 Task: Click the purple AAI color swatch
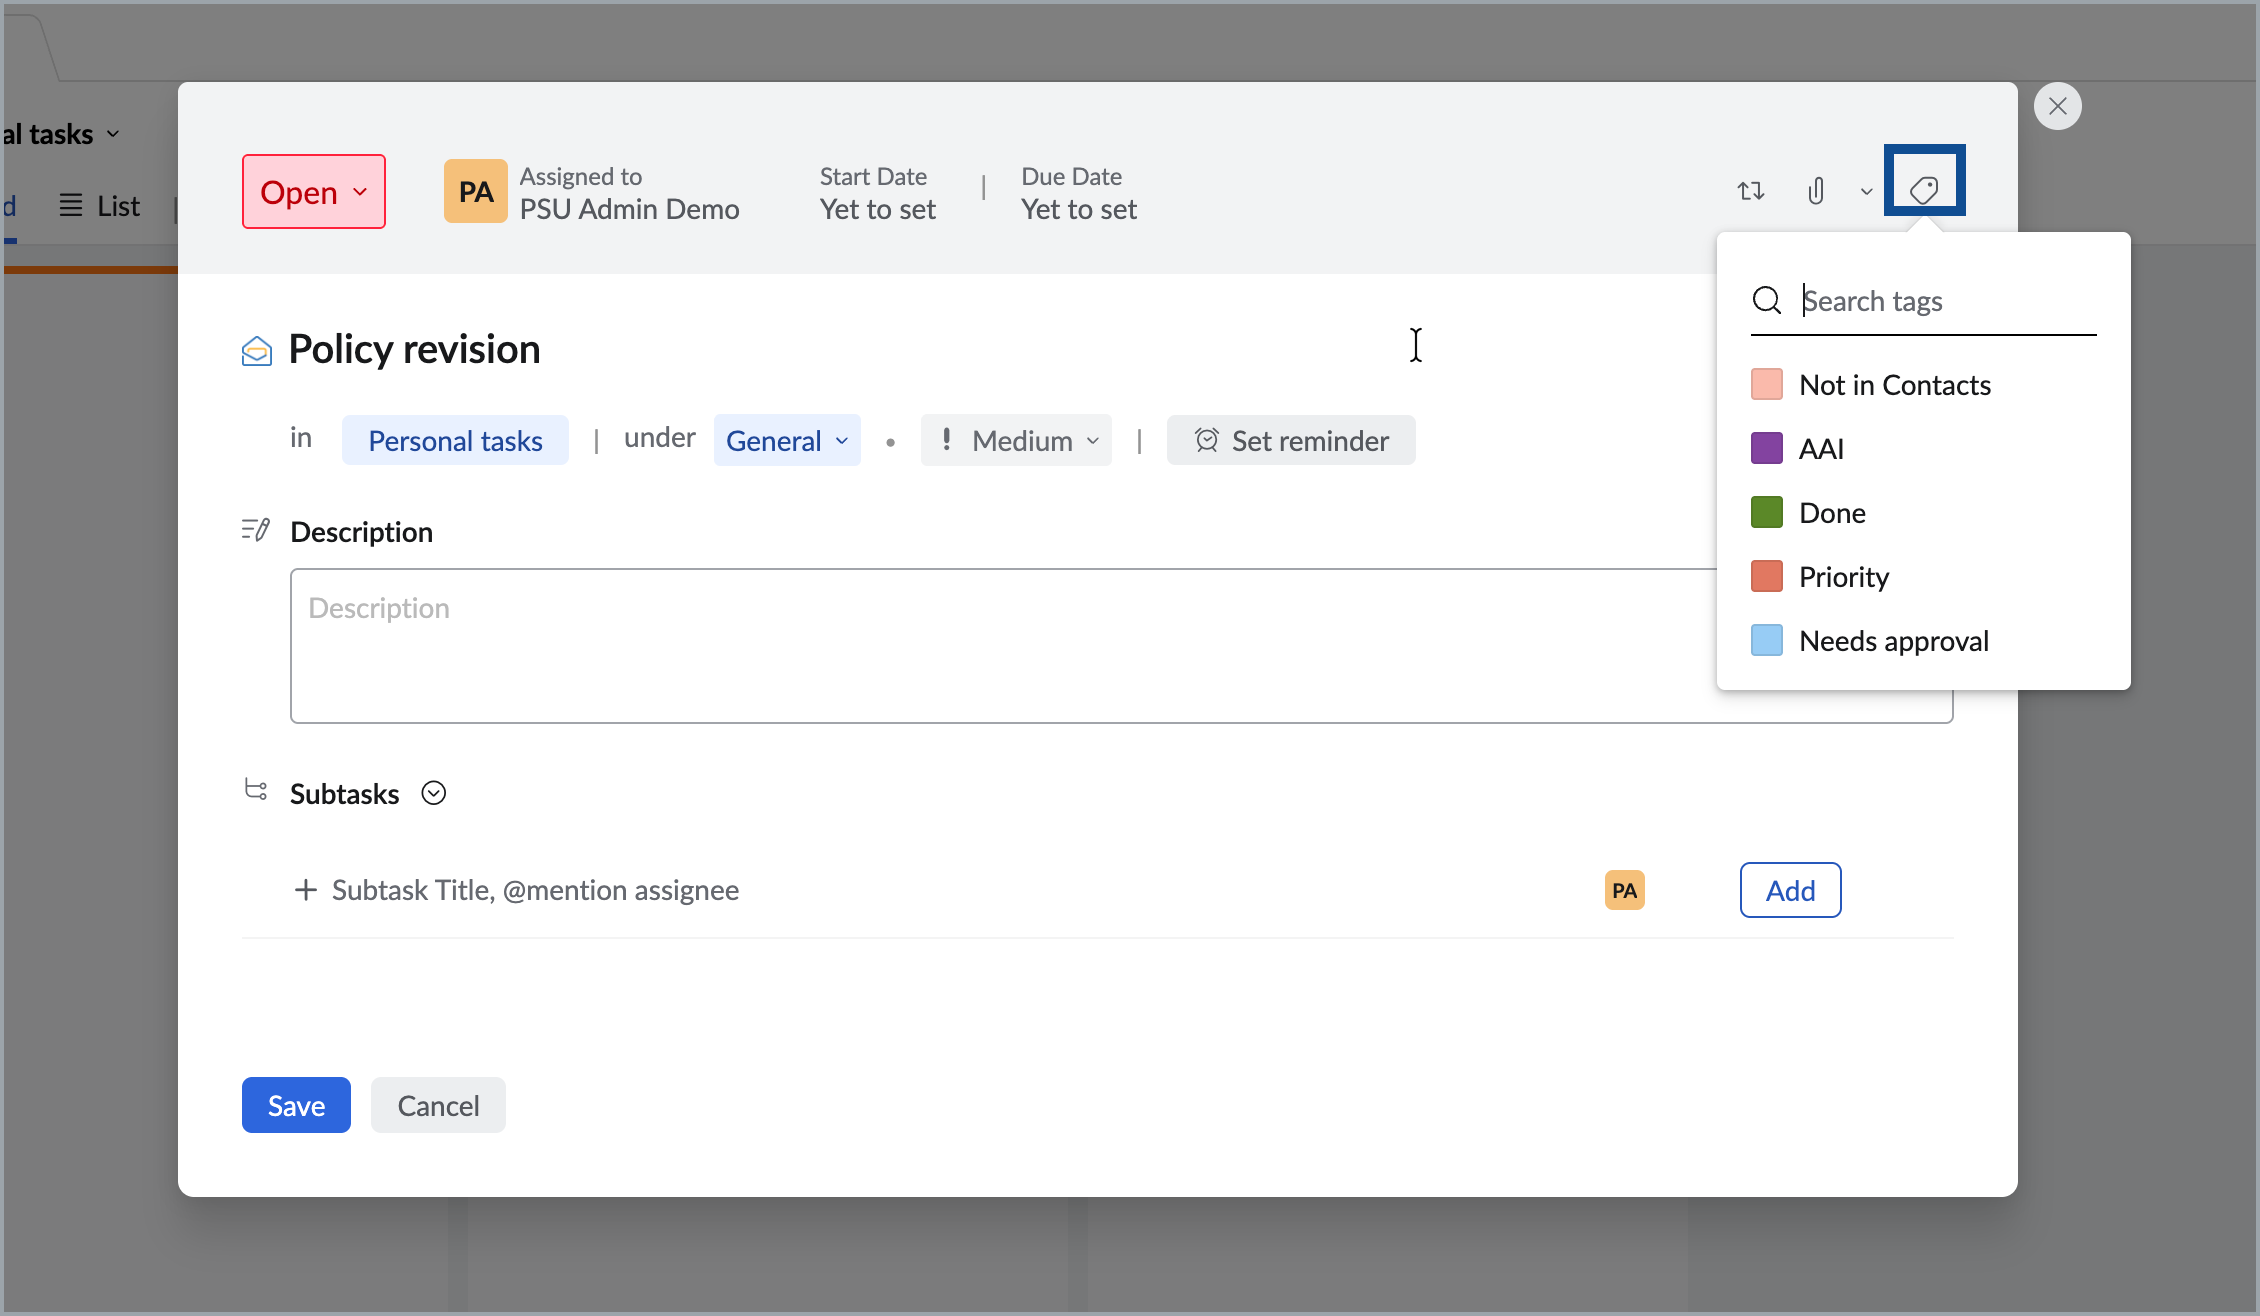(x=1767, y=448)
